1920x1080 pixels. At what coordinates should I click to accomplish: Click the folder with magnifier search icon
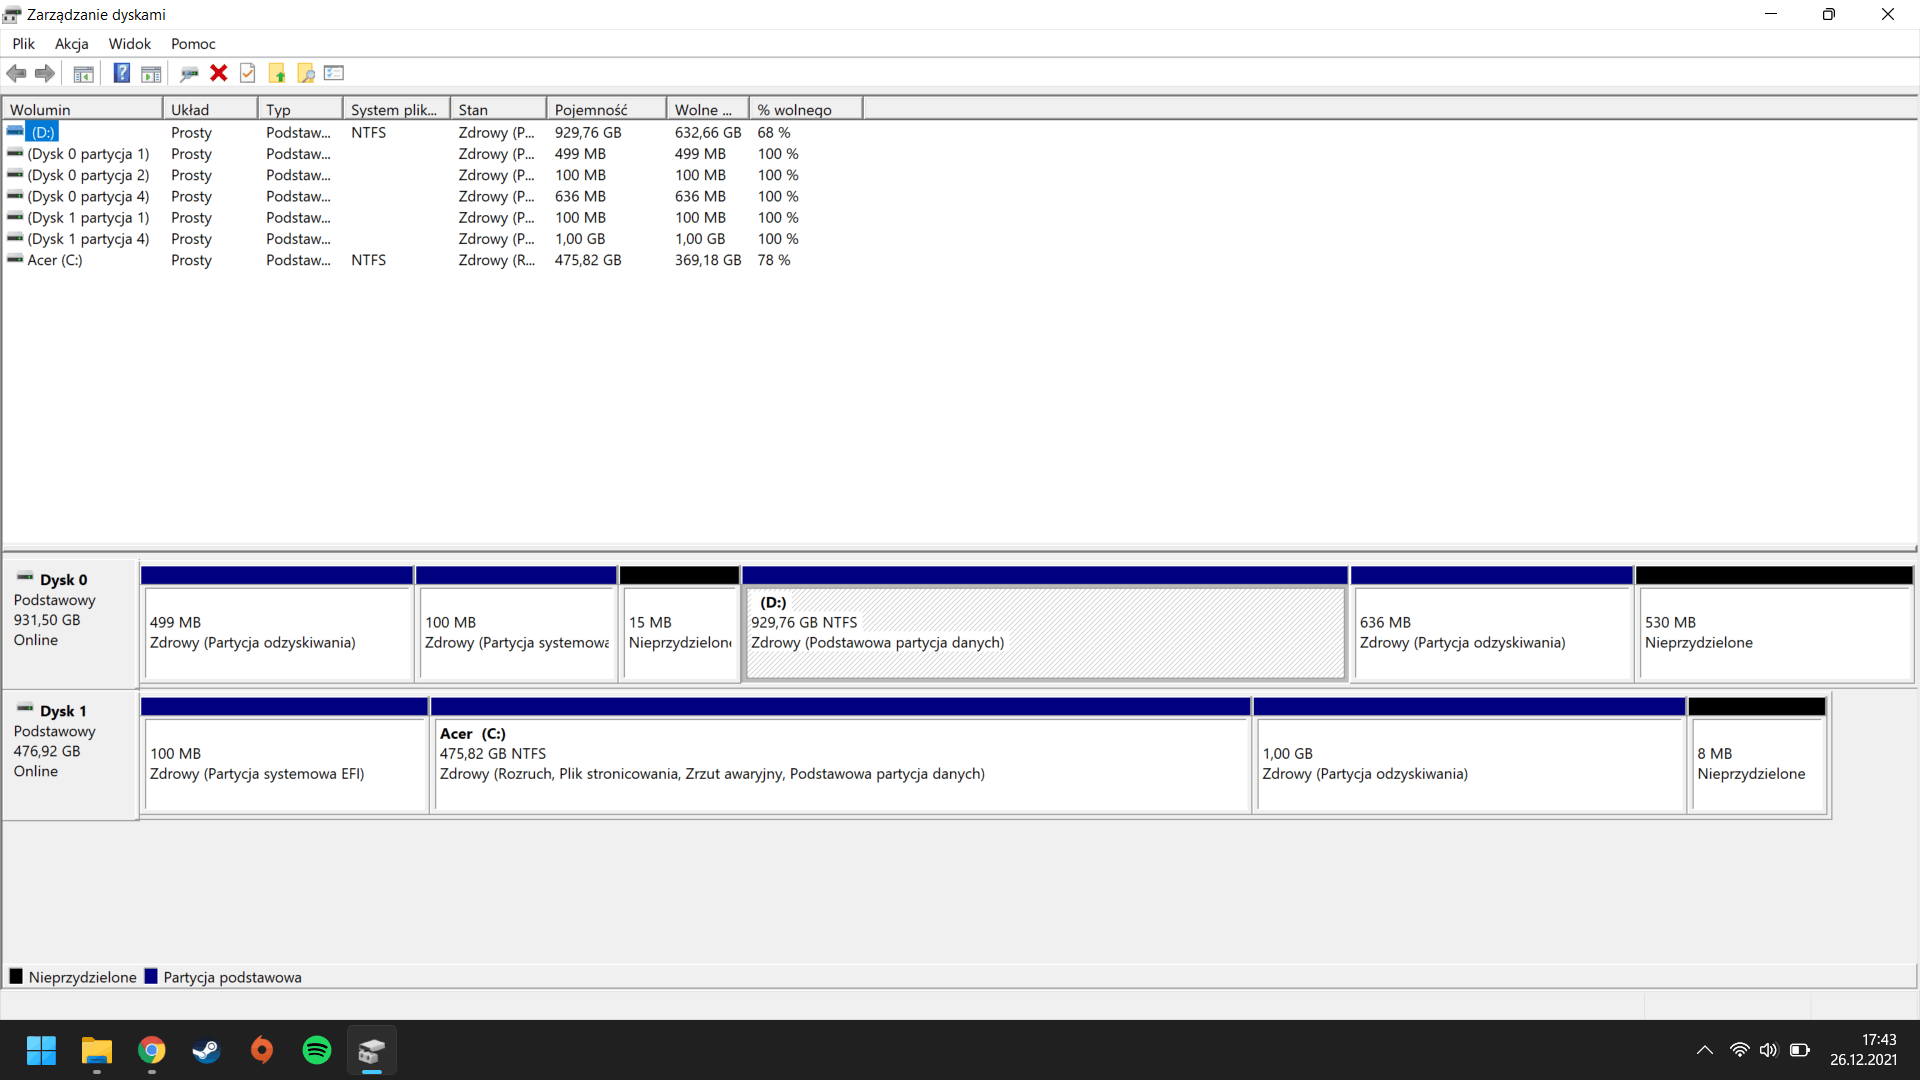pos(306,73)
